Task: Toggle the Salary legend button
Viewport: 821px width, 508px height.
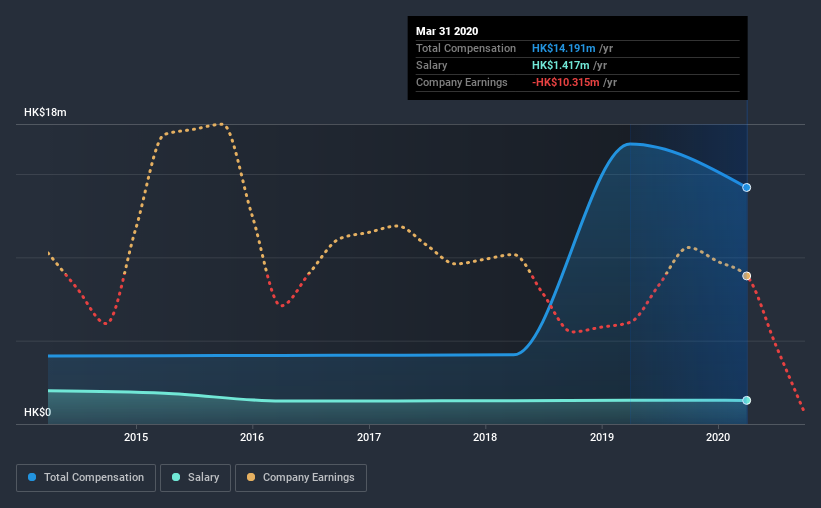Action: pos(195,478)
